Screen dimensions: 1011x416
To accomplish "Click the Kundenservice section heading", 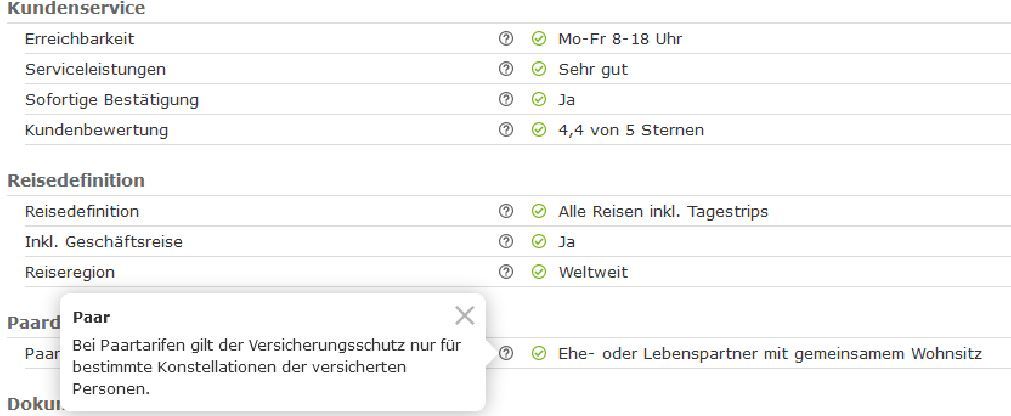I will (x=75, y=9).
